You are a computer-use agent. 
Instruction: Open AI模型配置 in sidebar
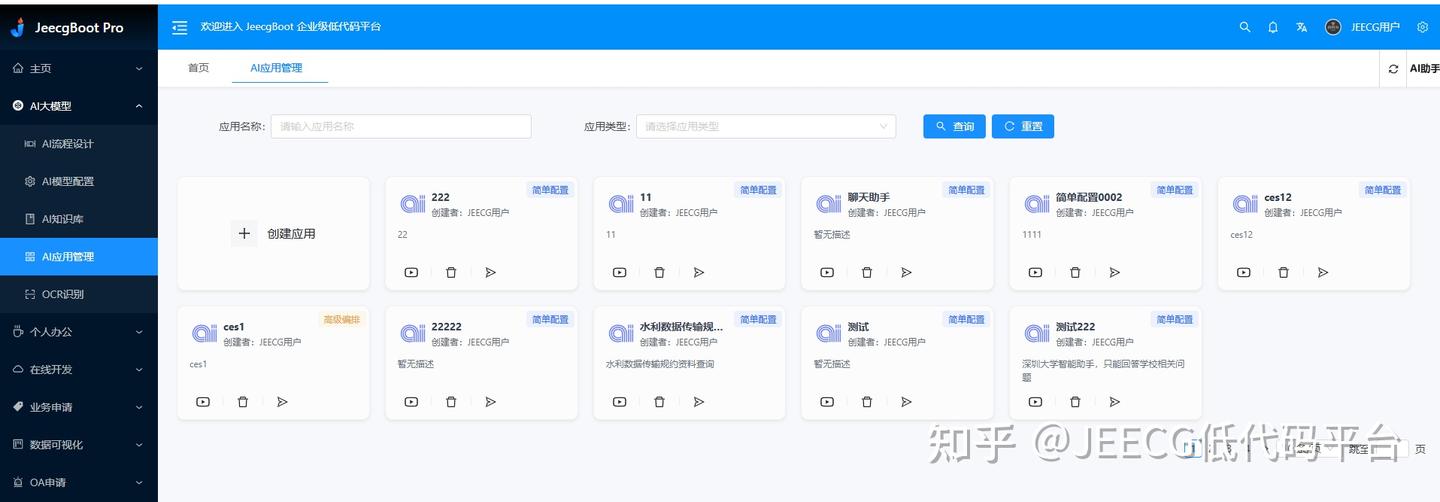[79, 181]
